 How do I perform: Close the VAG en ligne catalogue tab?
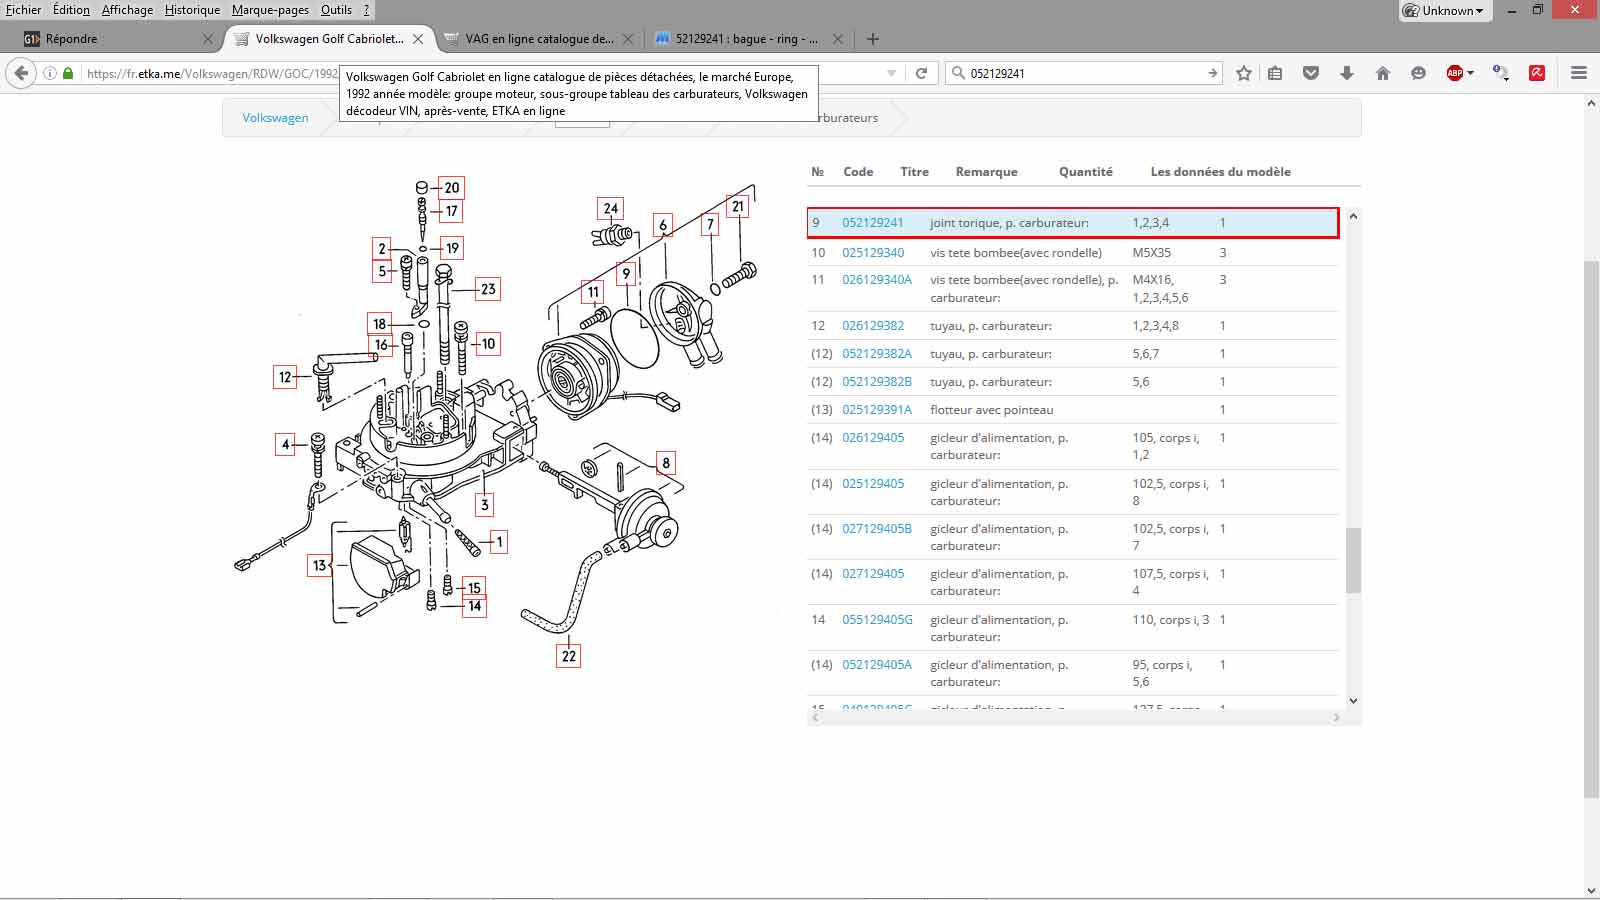[628, 39]
